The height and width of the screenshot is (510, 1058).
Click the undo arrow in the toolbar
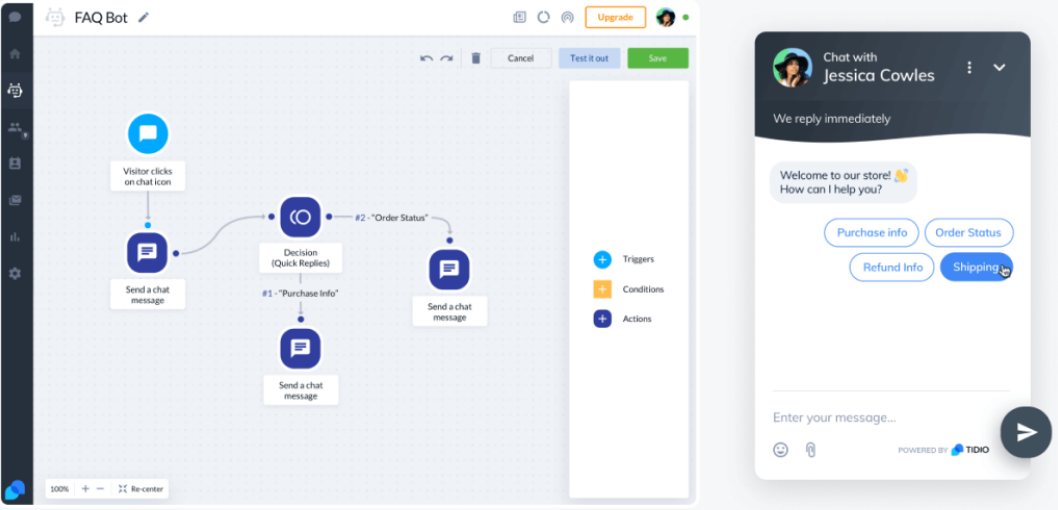(427, 58)
